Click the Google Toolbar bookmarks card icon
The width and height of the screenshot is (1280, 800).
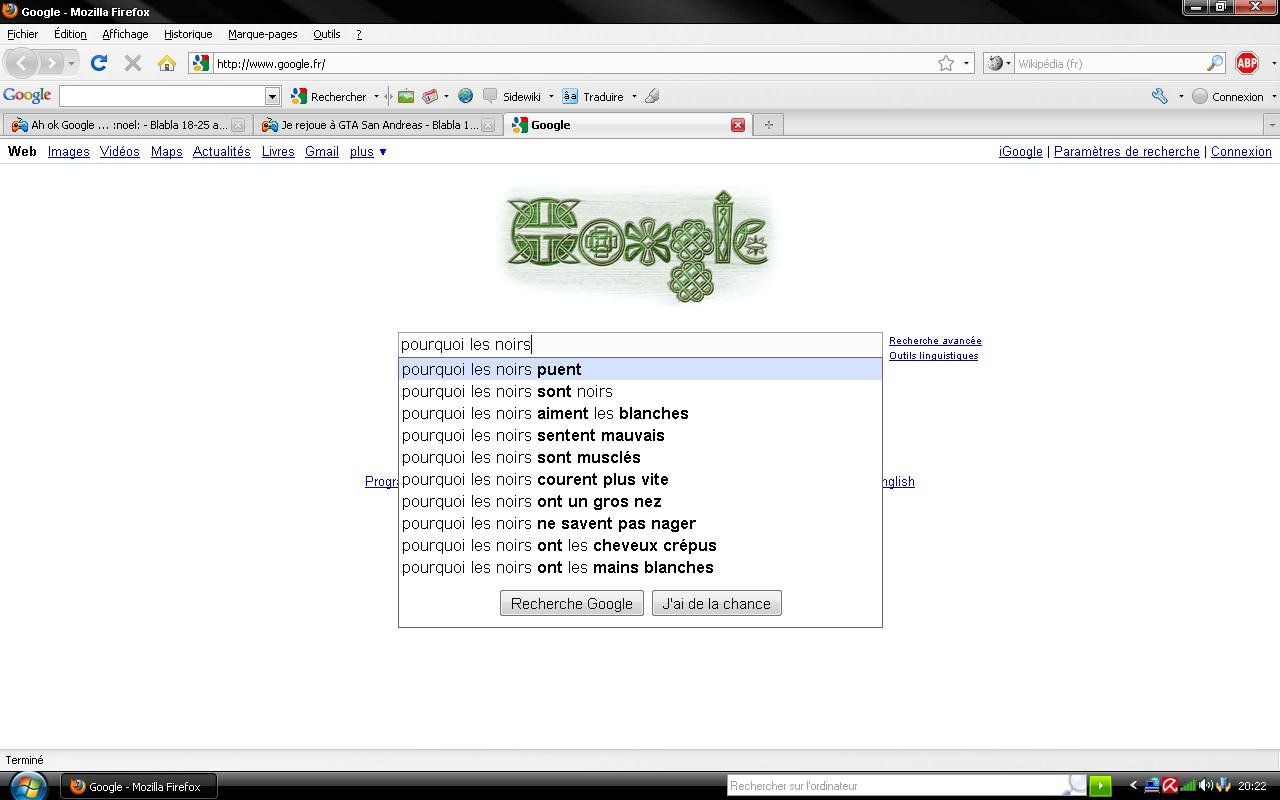point(430,96)
